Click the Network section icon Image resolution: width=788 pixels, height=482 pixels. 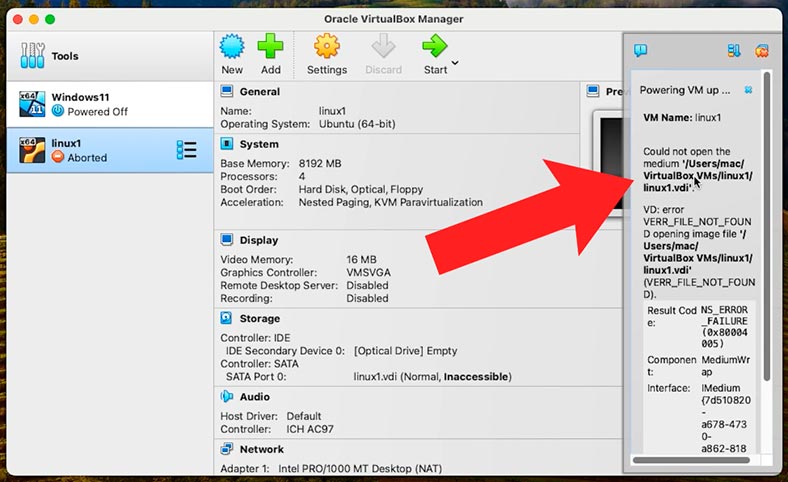tap(227, 448)
